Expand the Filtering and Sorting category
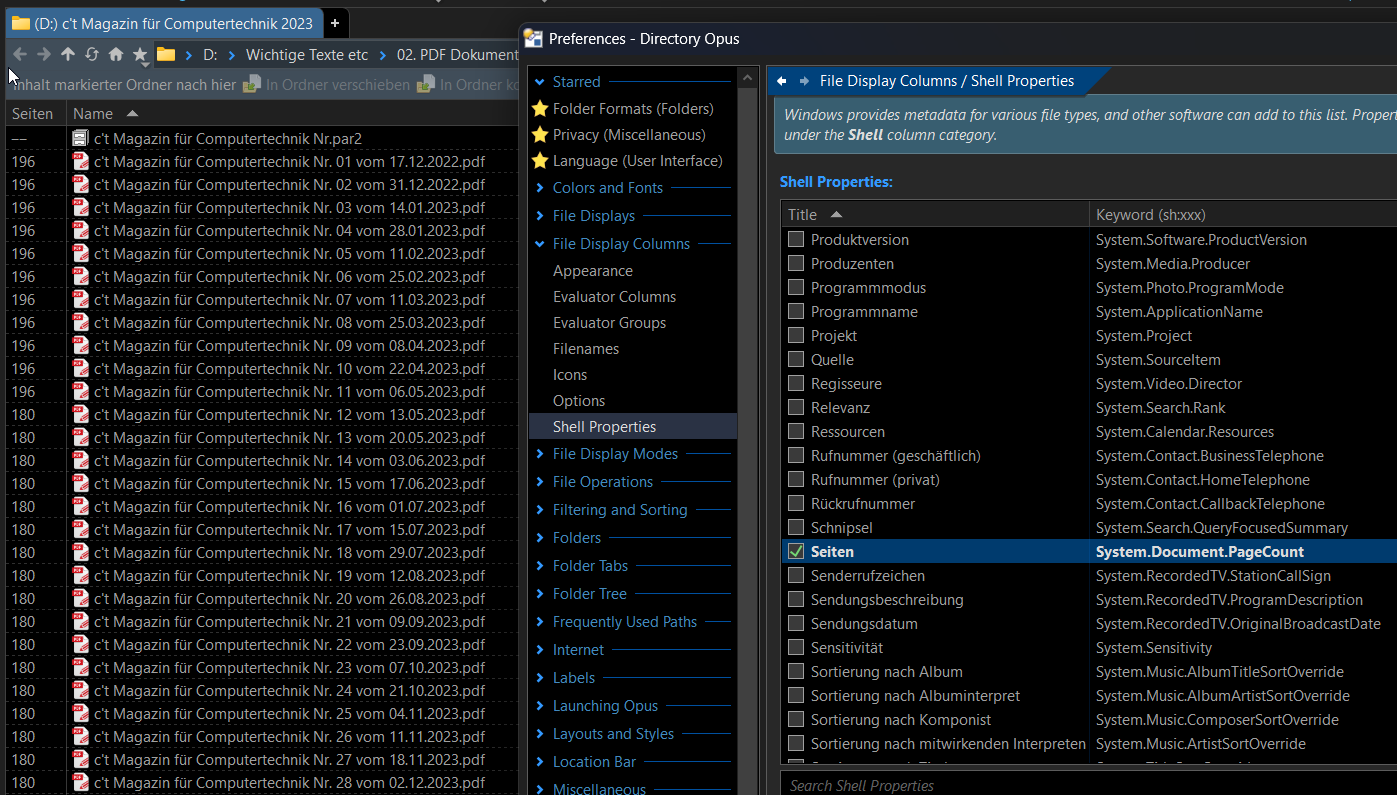This screenshot has width=1397, height=795. [540, 510]
